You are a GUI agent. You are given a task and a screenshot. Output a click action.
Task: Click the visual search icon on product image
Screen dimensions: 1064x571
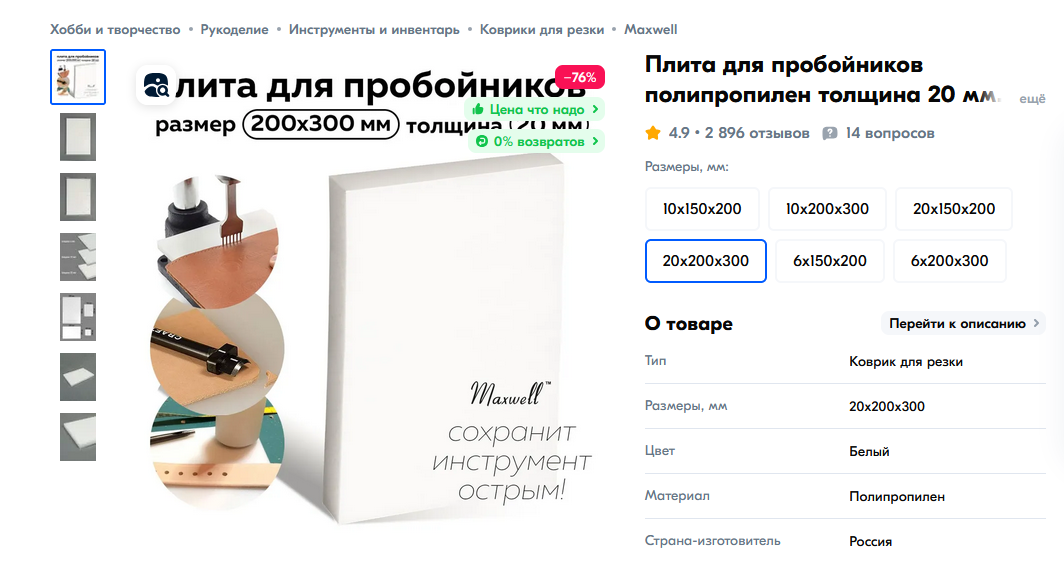click(x=156, y=86)
